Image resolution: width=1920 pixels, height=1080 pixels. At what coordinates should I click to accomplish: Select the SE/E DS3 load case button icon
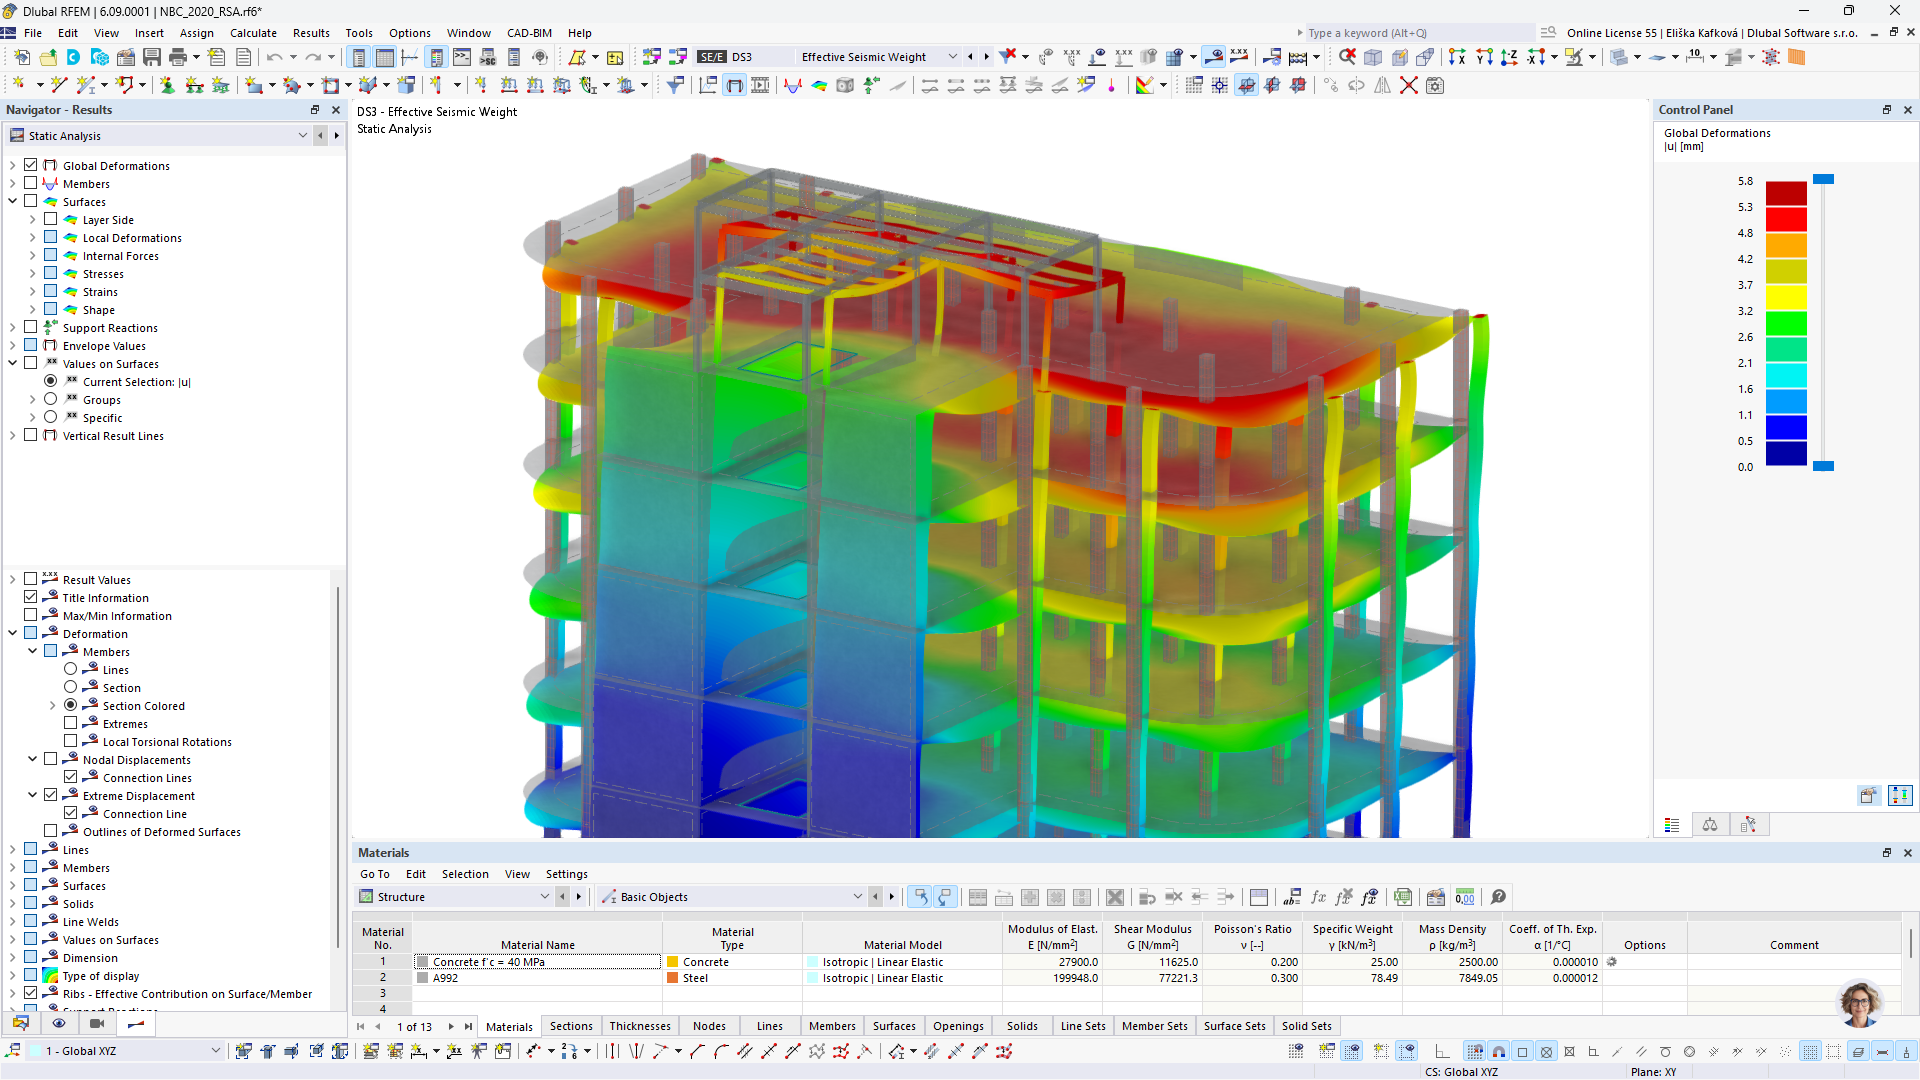pyautogui.click(x=712, y=56)
